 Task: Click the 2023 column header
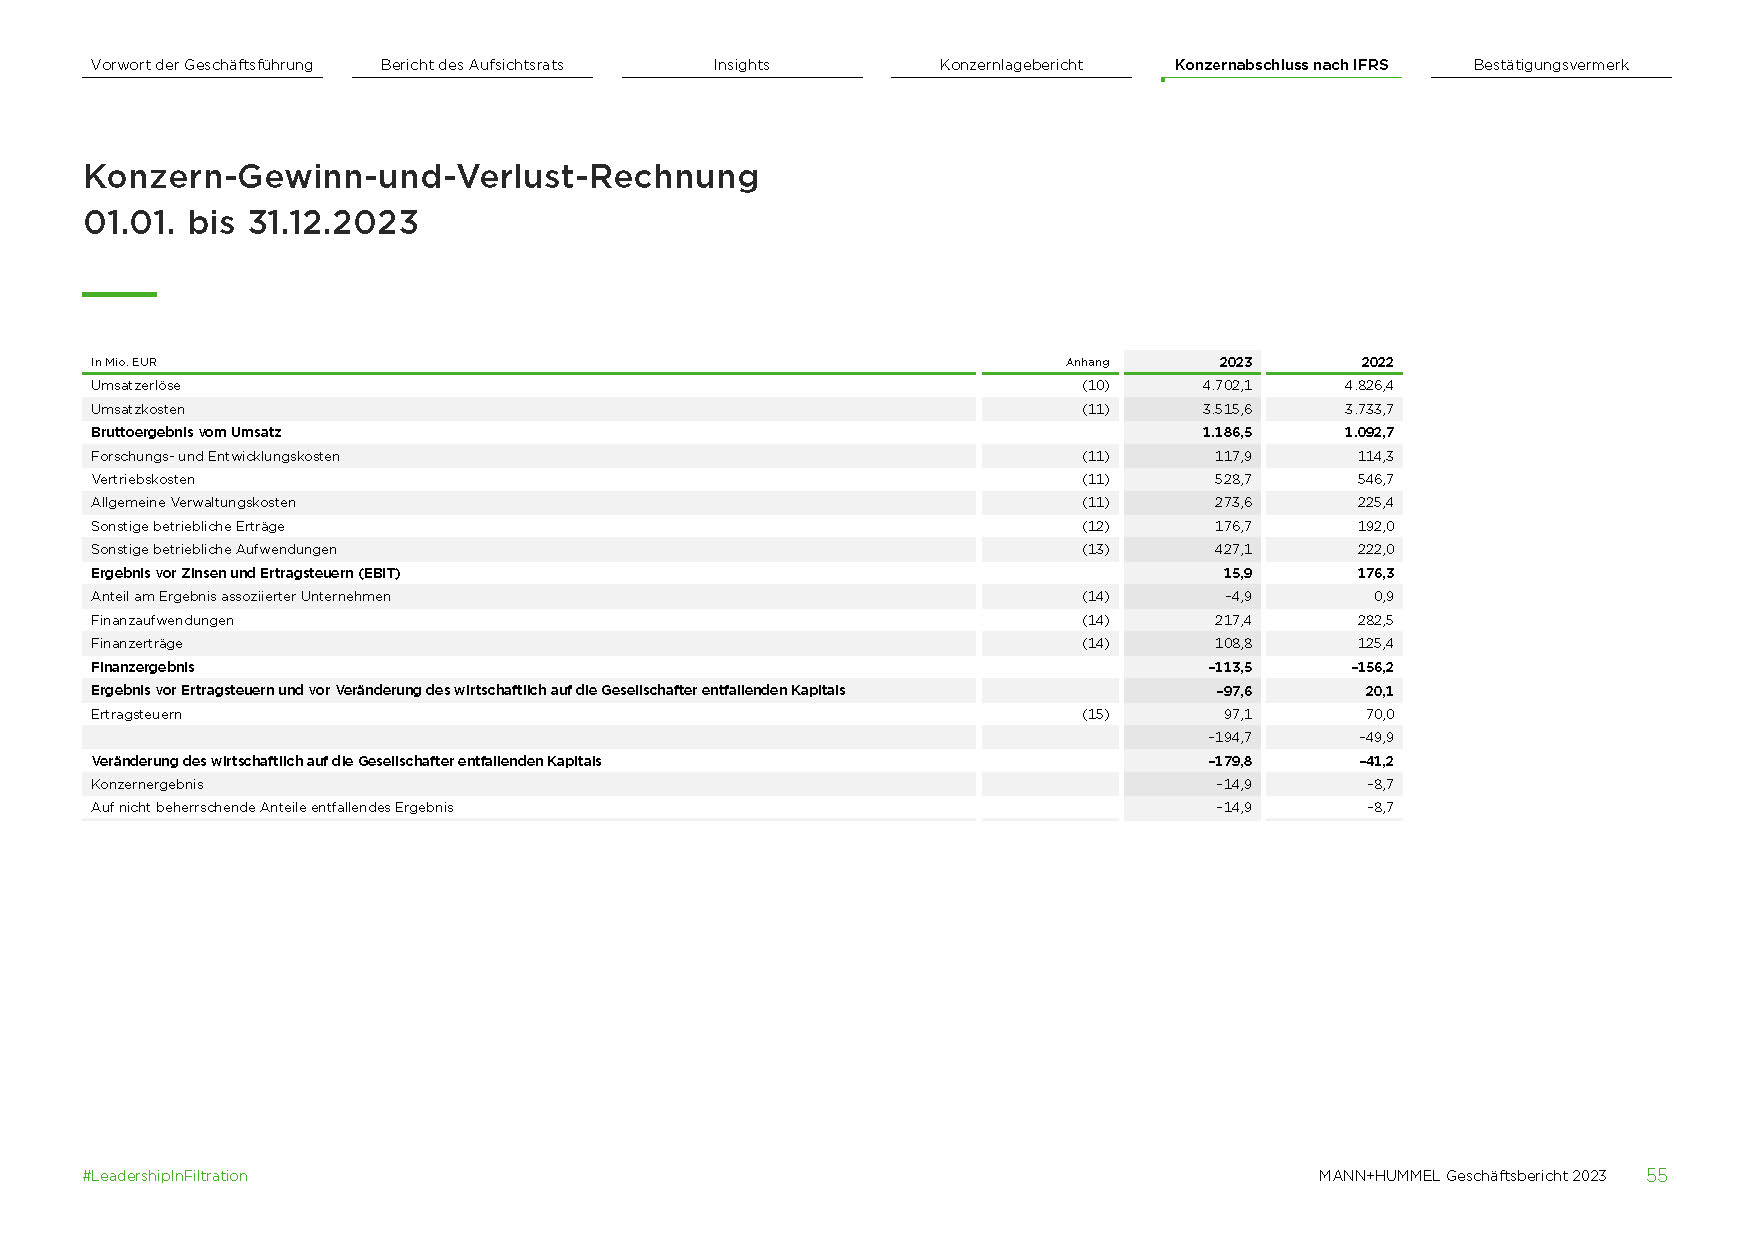[1235, 362]
